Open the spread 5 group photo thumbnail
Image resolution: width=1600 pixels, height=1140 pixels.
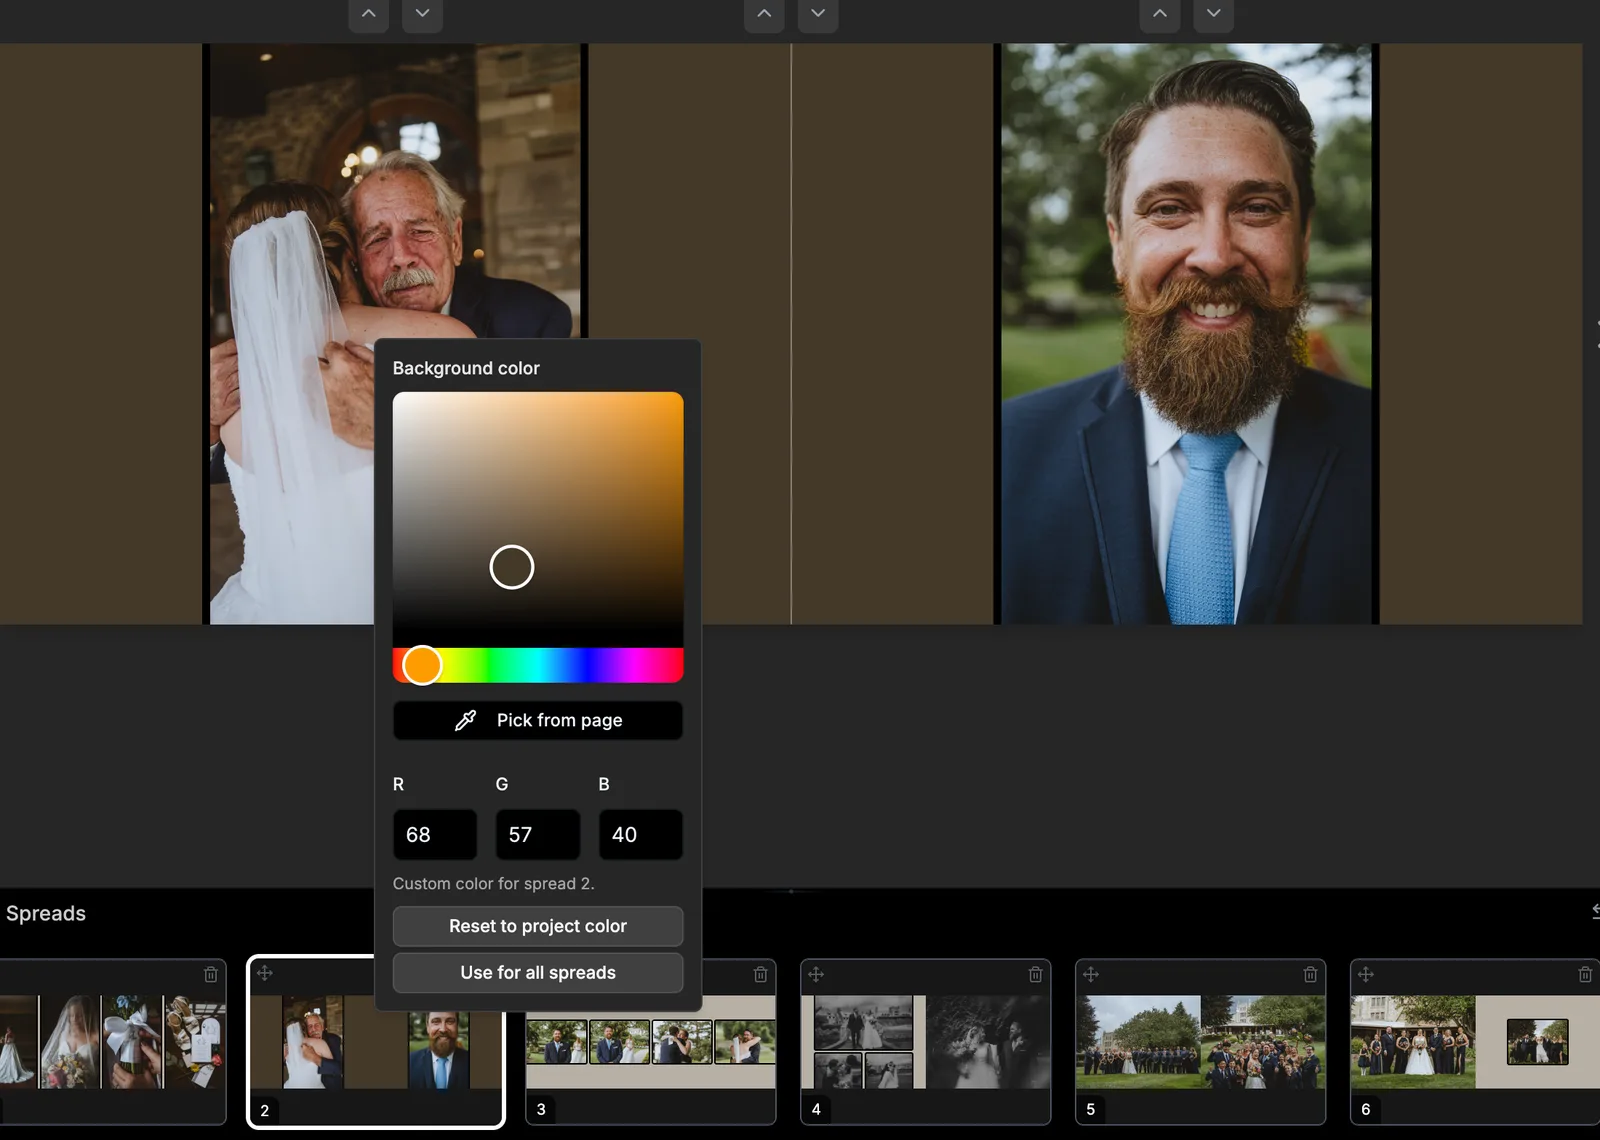click(1201, 1042)
